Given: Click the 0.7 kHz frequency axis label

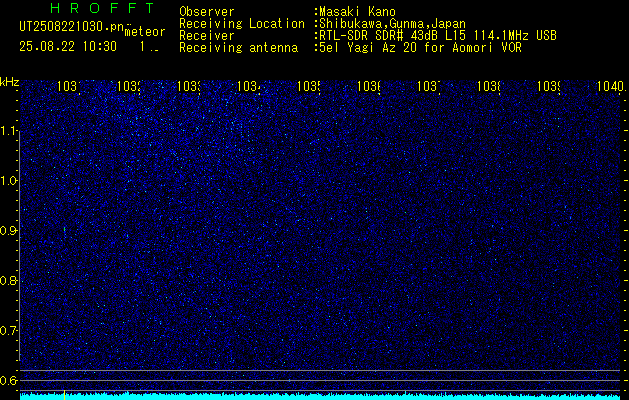Looking at the screenshot, I should 9,331.
